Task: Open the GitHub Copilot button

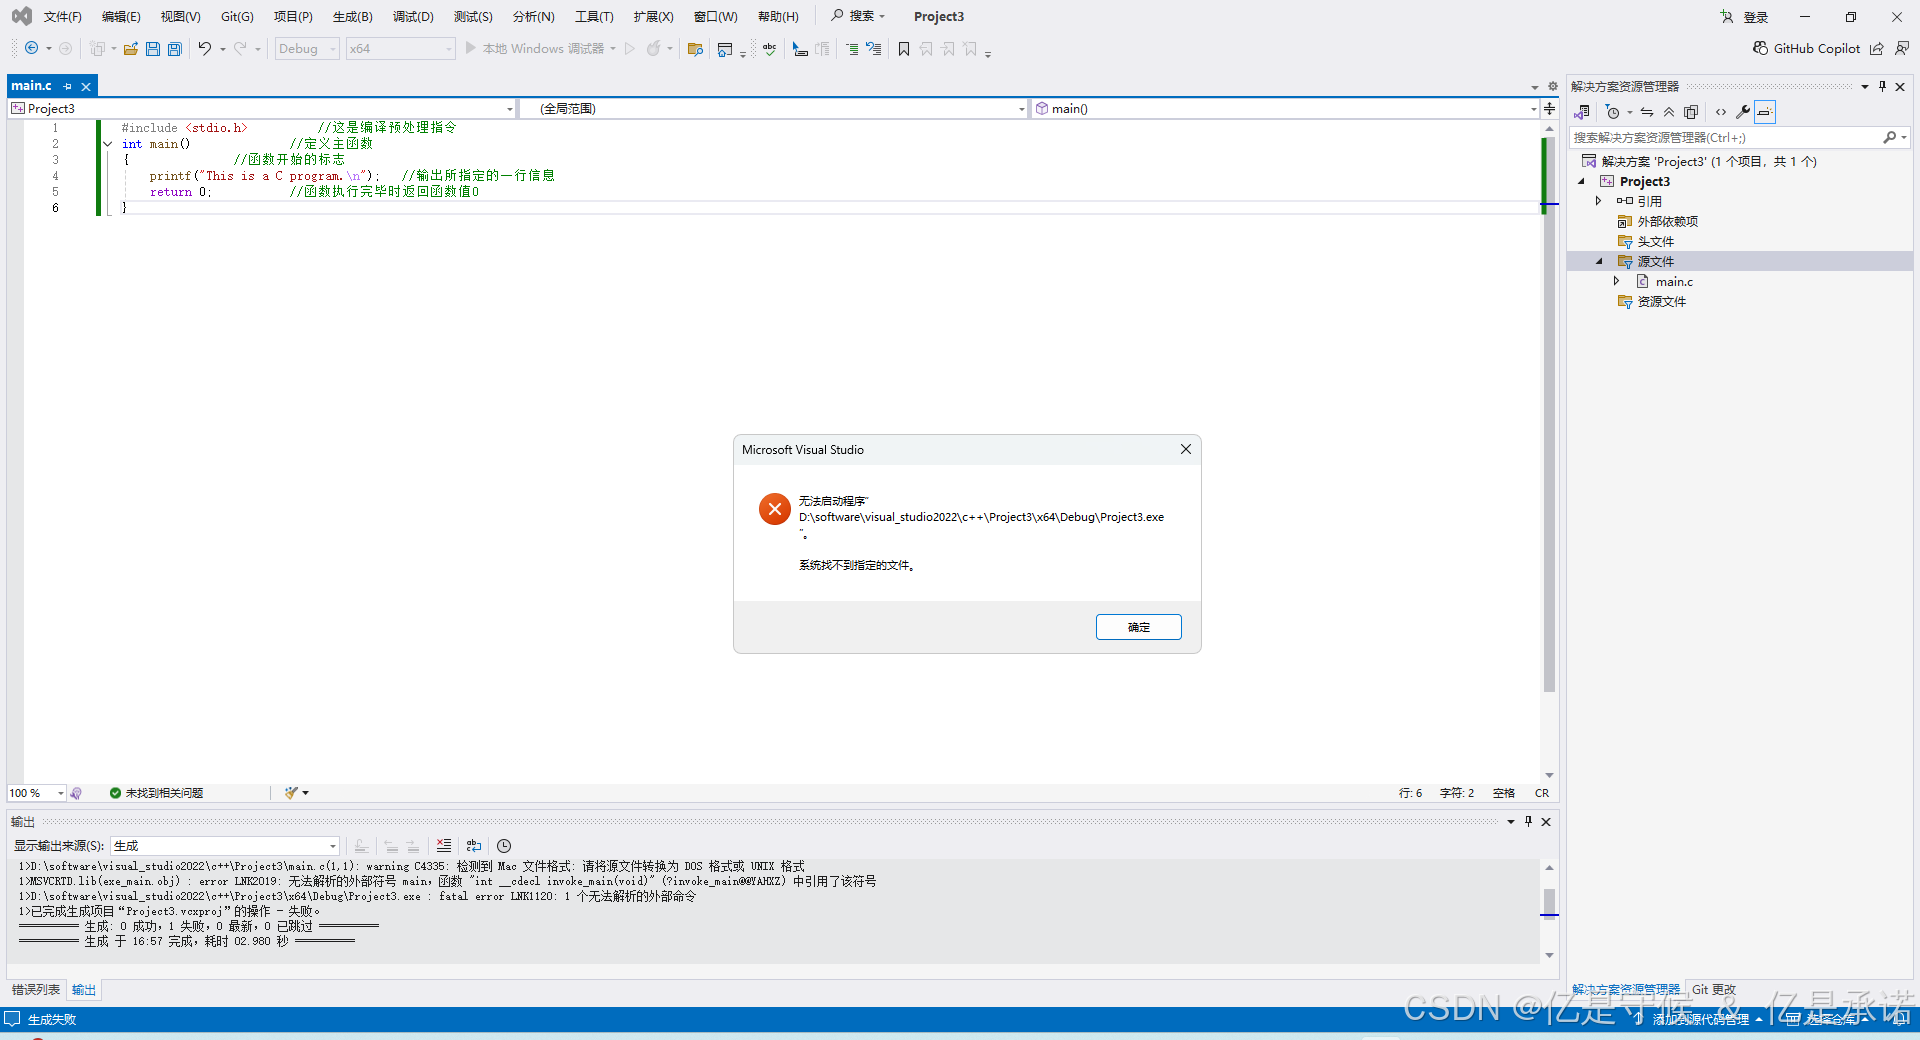Action: (1807, 48)
